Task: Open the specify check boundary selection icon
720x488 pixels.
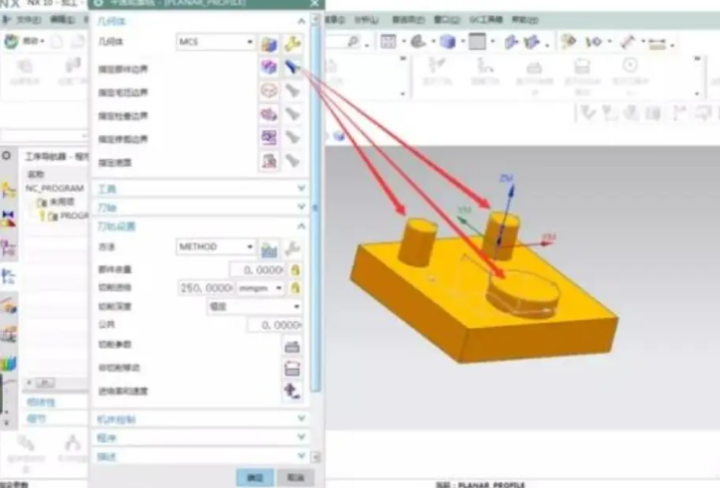Action: tap(269, 114)
